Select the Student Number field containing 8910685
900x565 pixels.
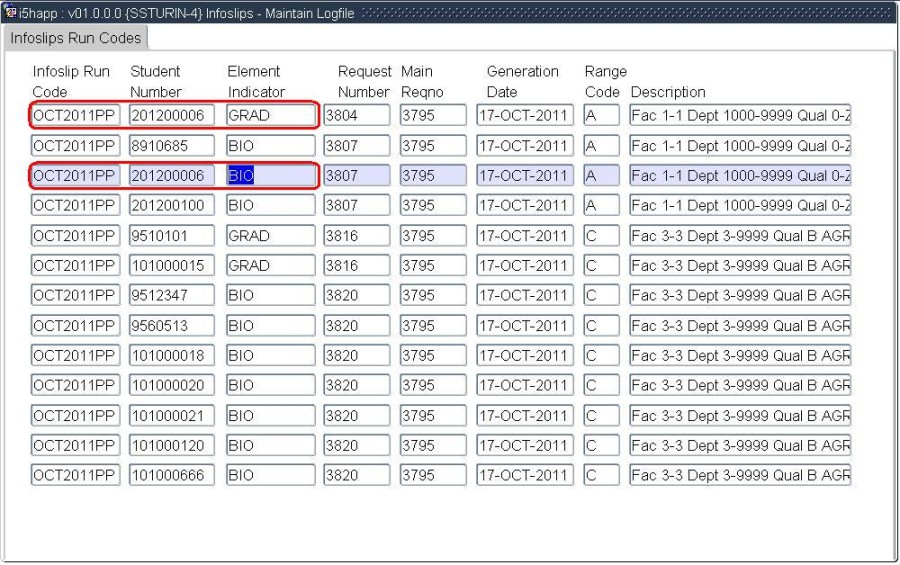[171, 146]
